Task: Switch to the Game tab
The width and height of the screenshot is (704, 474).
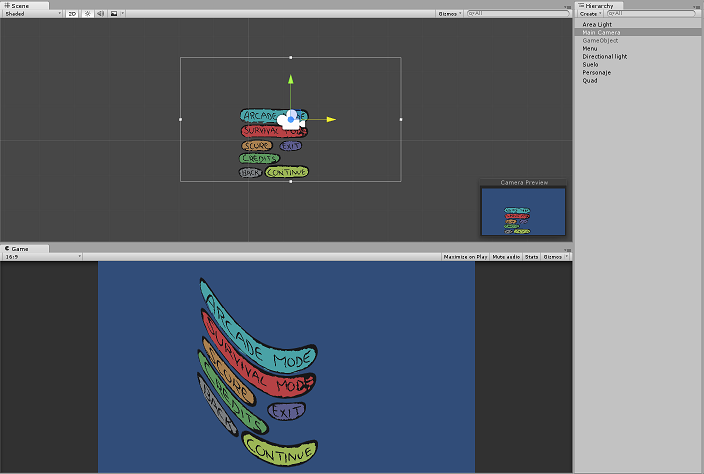Action: [x=19, y=248]
